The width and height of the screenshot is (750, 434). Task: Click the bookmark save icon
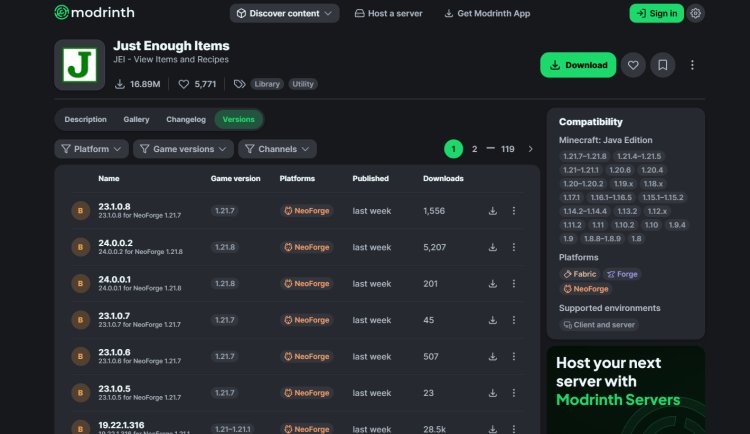tap(661, 65)
